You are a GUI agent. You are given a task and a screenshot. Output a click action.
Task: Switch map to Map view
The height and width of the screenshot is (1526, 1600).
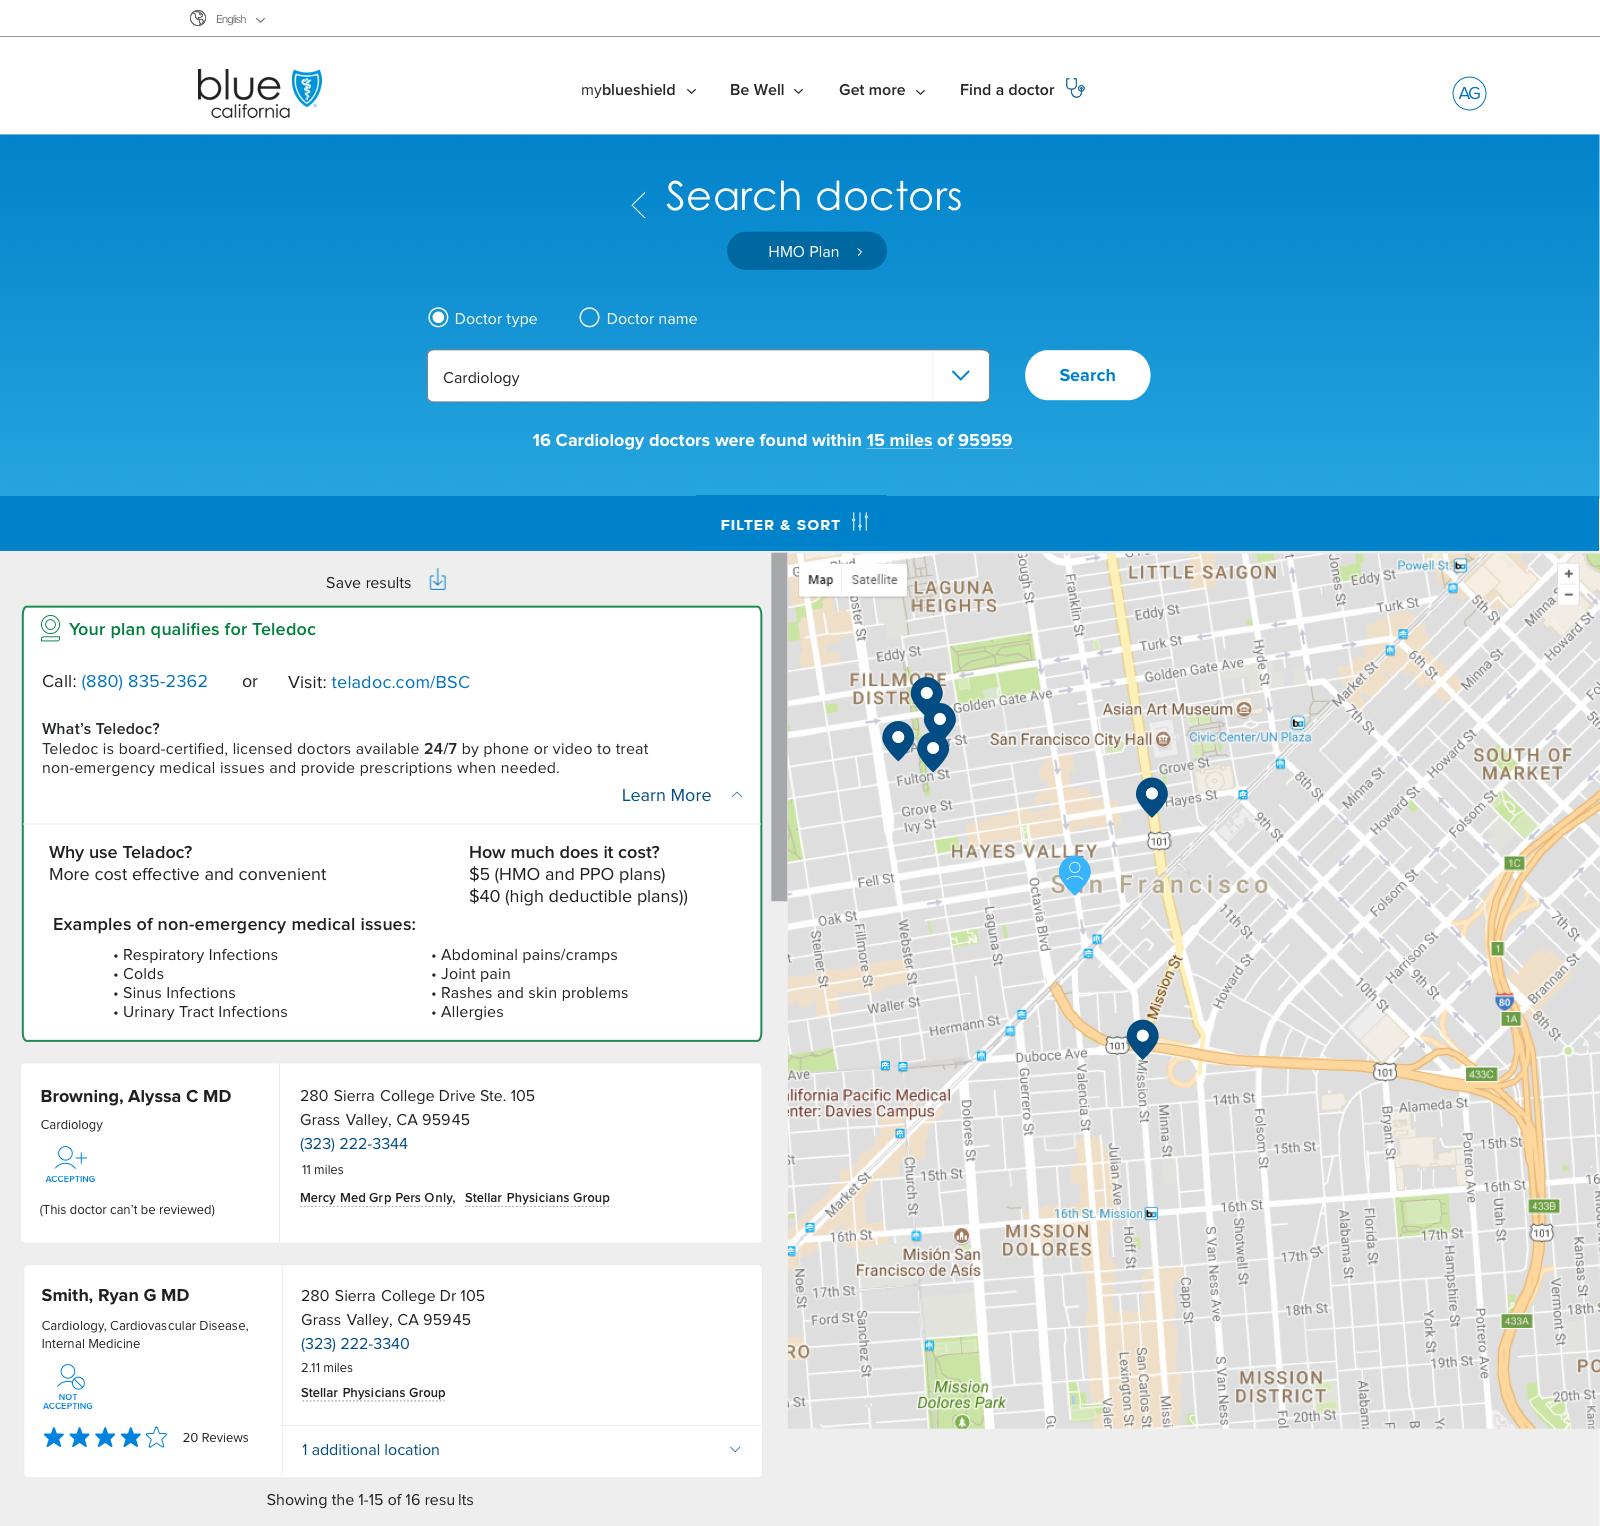[820, 580]
